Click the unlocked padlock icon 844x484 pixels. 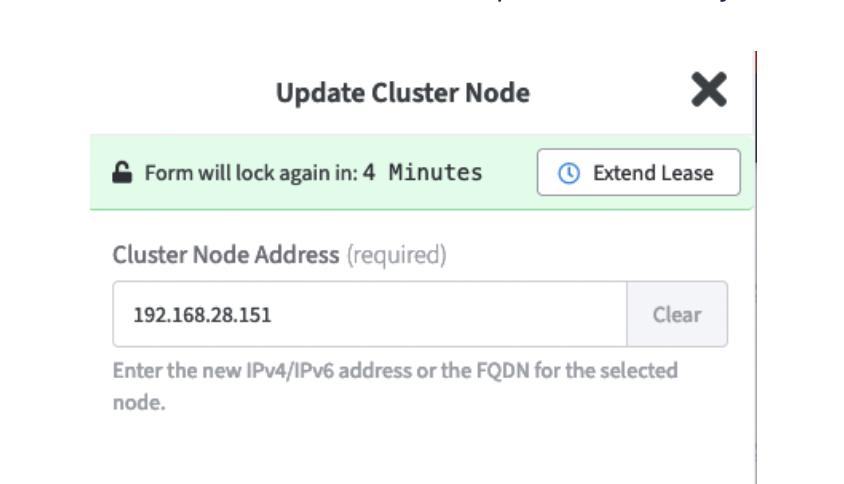pyautogui.click(x=121, y=173)
